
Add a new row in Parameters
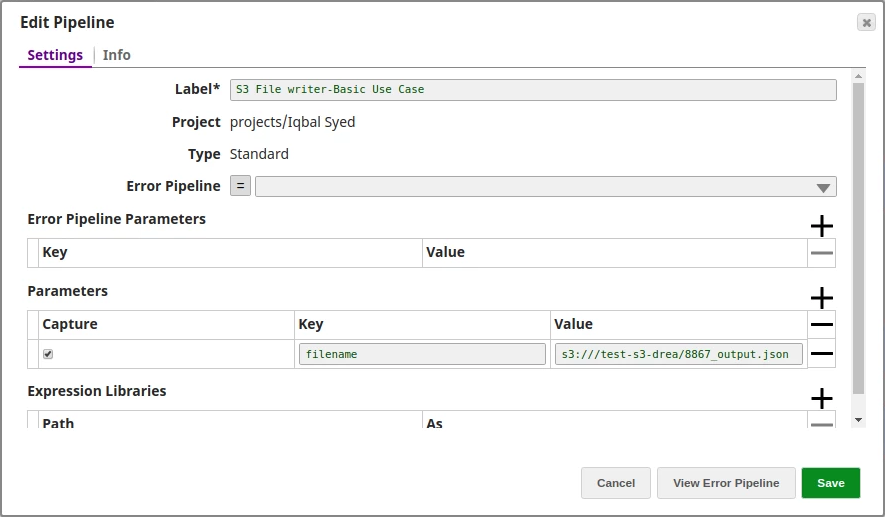pyautogui.click(x=821, y=298)
